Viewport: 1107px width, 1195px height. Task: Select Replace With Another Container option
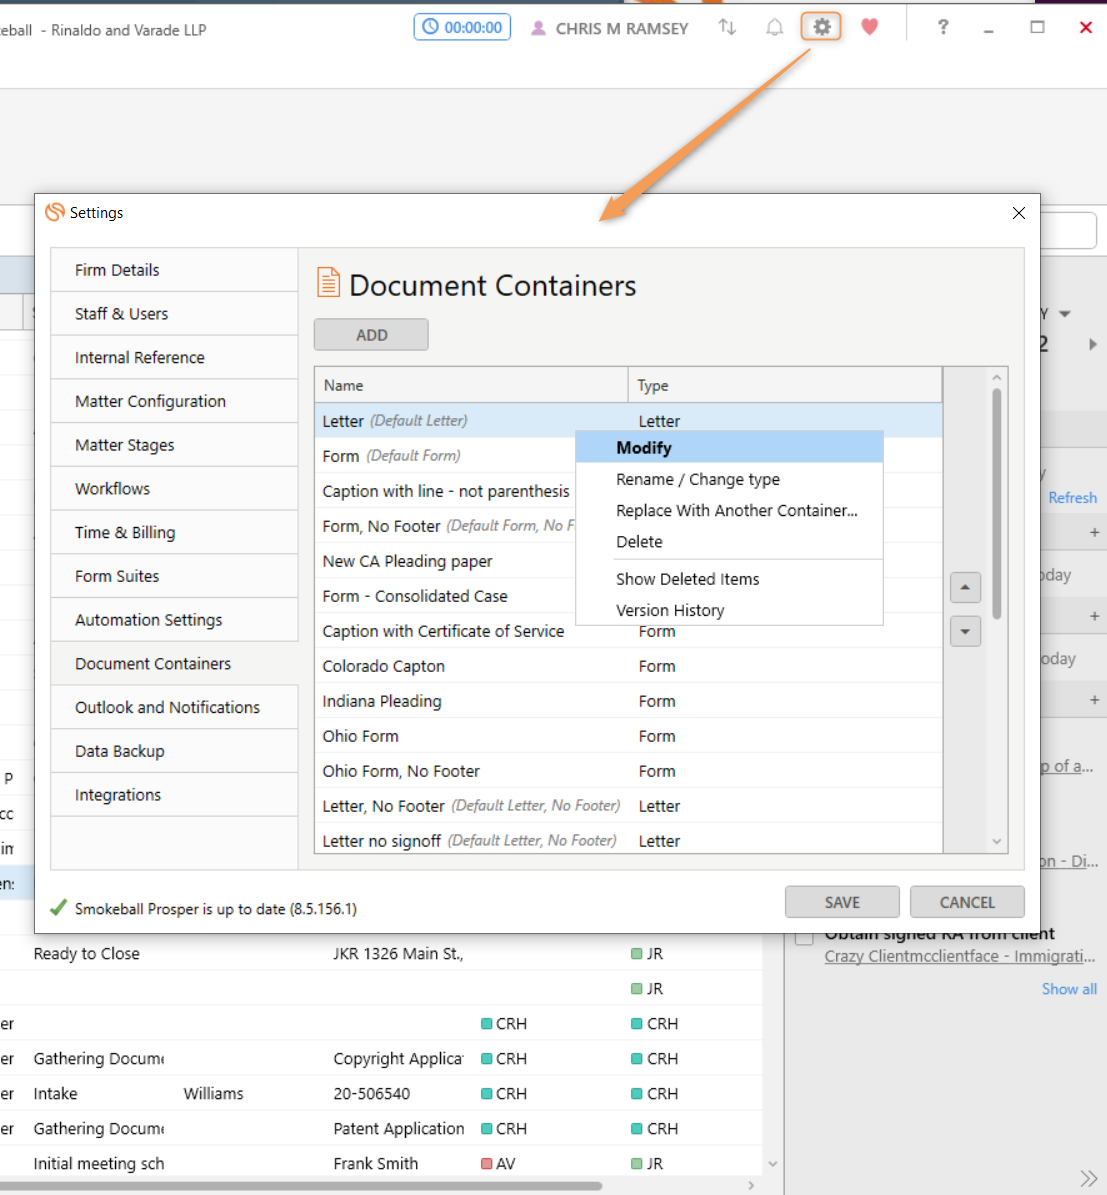729,511
